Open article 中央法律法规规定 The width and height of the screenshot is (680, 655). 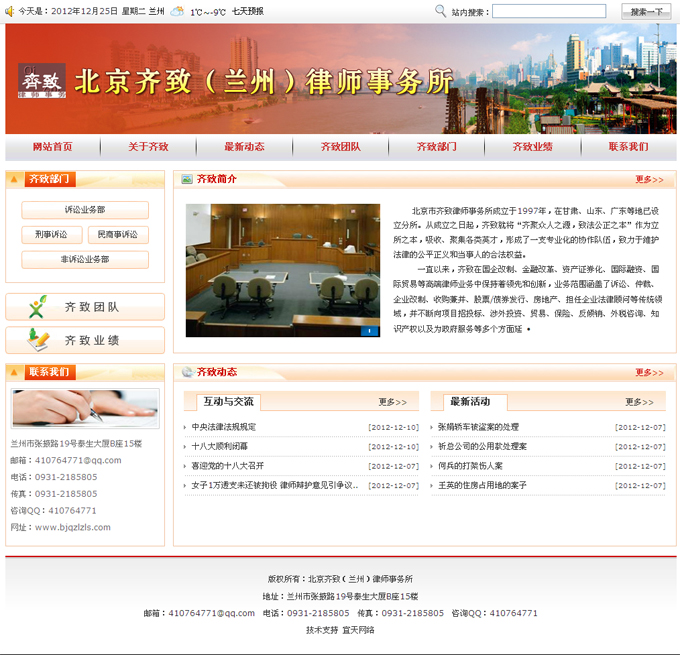tap(224, 427)
